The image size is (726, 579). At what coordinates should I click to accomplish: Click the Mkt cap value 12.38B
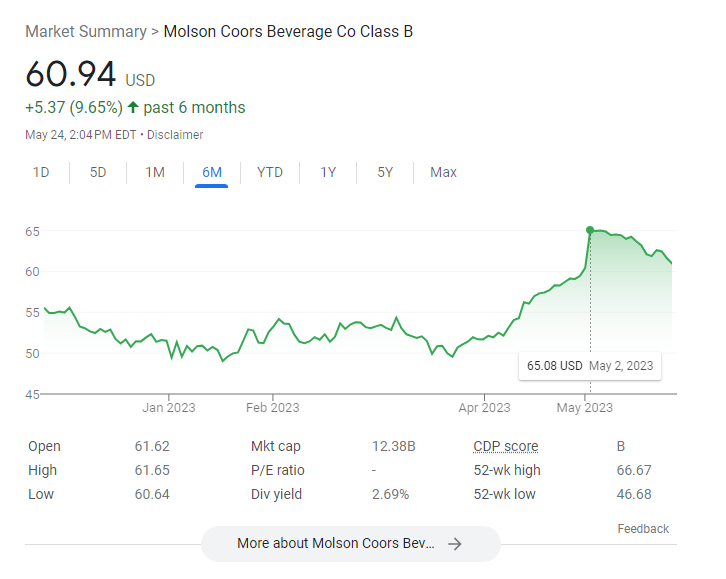click(x=394, y=446)
